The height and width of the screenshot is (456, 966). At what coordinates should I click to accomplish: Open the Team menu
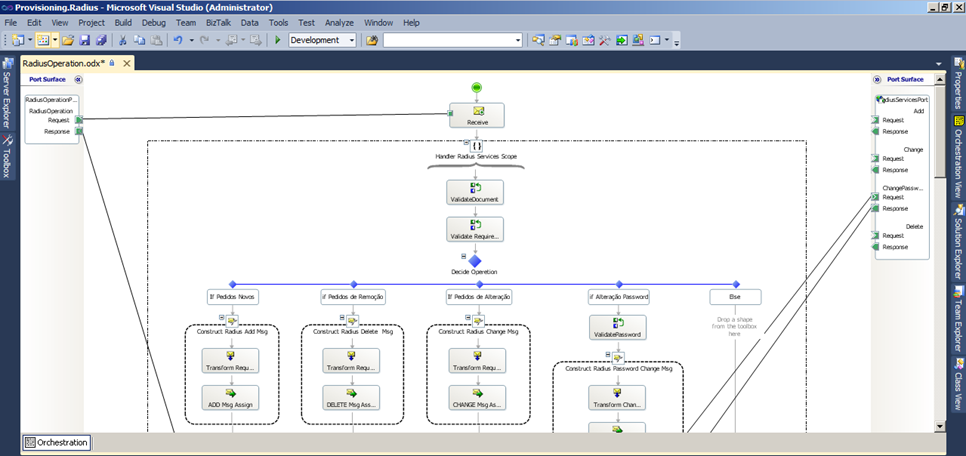click(186, 23)
